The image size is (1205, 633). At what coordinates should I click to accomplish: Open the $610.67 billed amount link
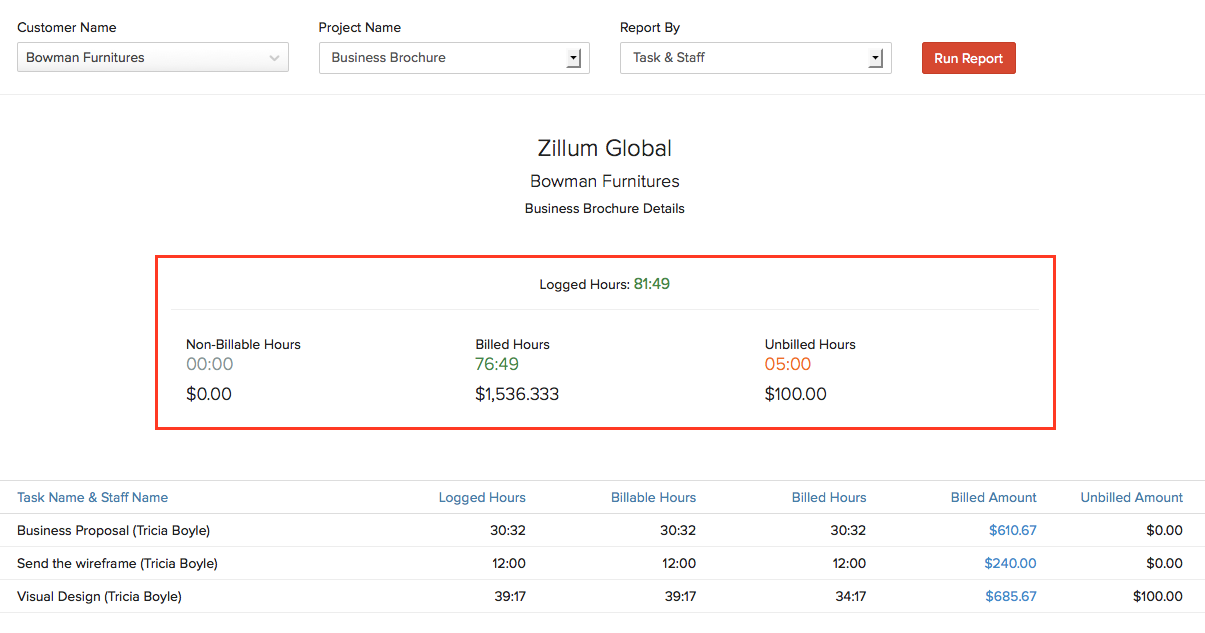tap(1013, 530)
